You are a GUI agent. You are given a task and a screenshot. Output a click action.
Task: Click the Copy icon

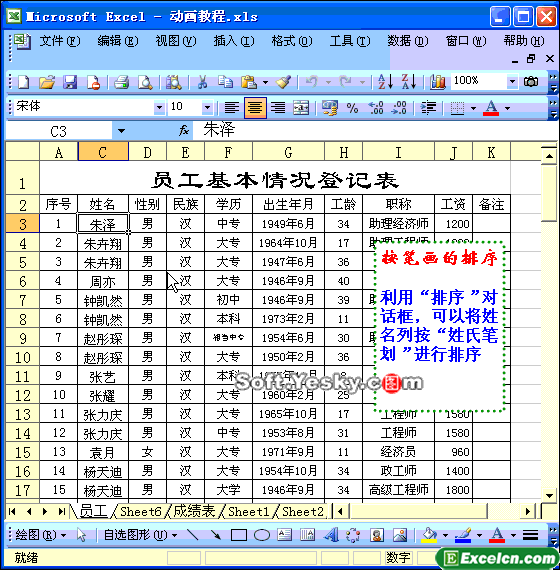coord(225,82)
